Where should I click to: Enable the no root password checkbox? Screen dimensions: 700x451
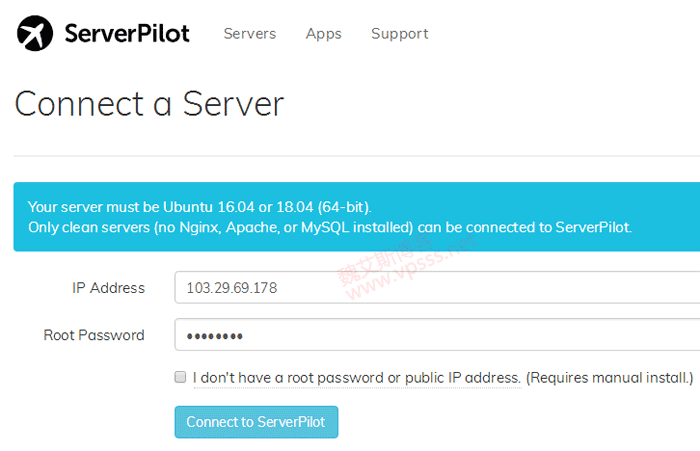[x=180, y=378]
